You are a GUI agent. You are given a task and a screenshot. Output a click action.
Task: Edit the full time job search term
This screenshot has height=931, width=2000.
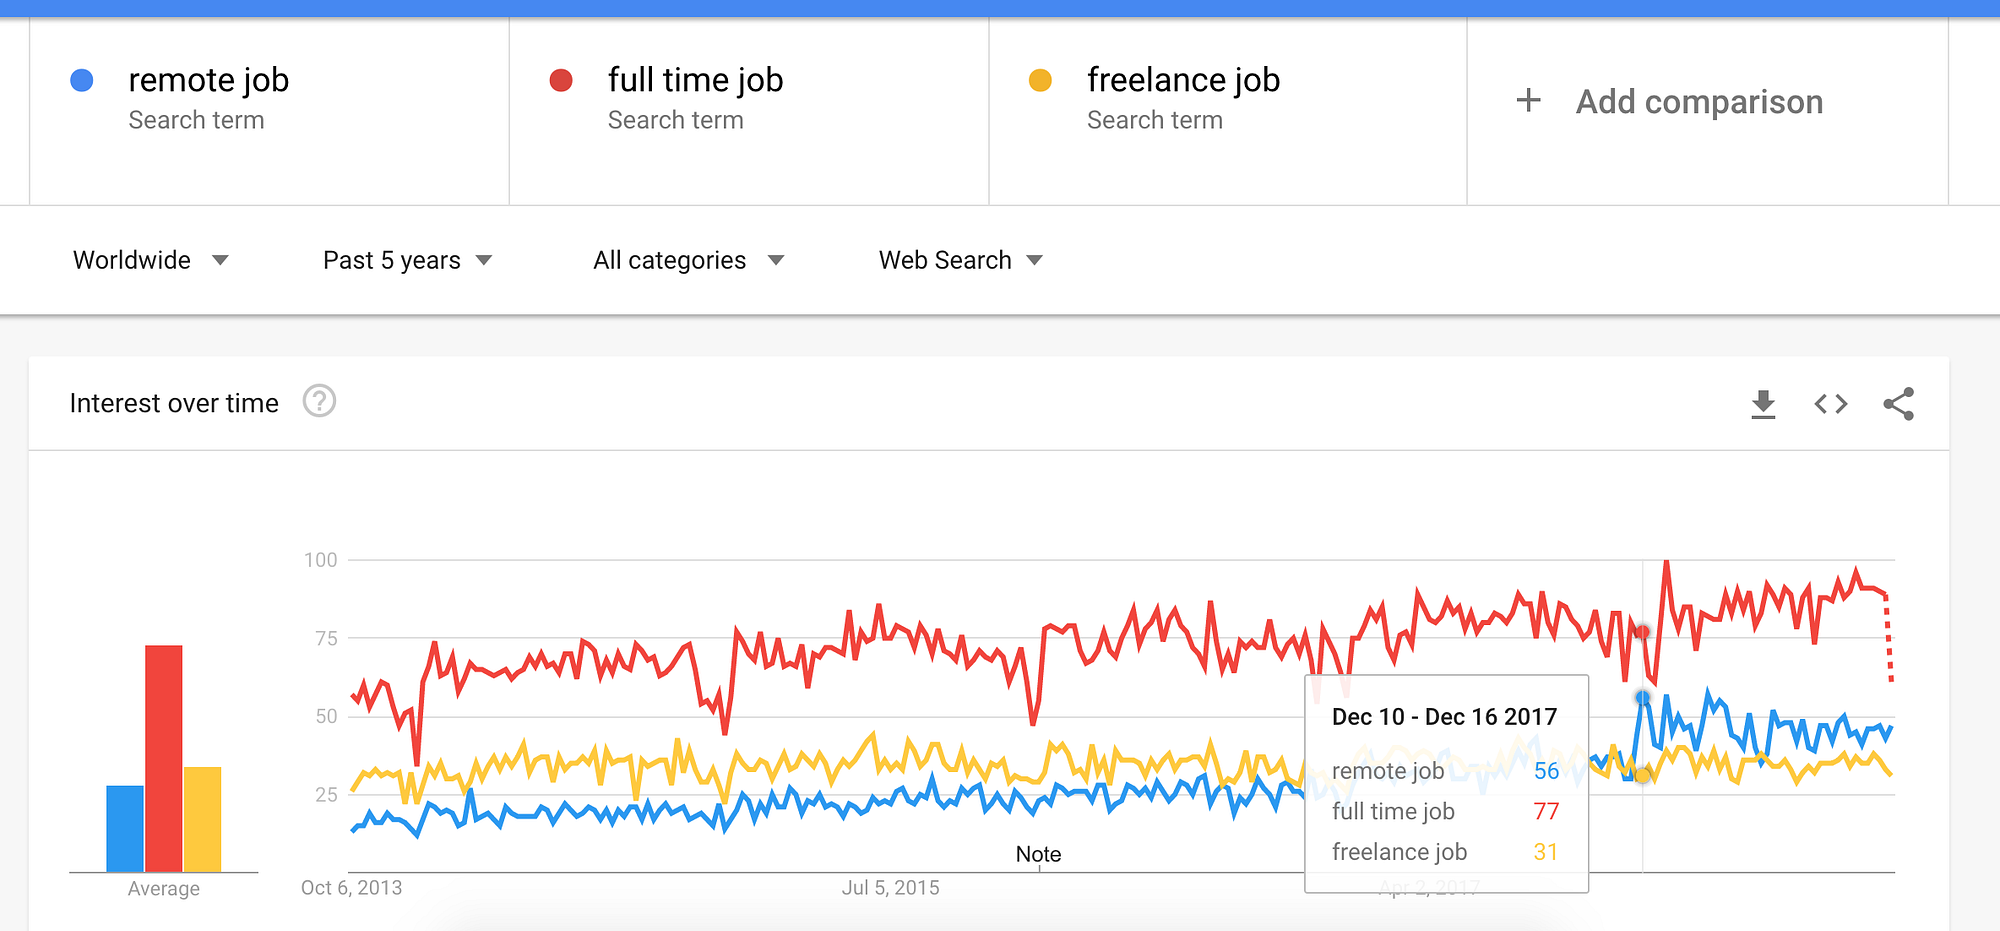(x=695, y=81)
